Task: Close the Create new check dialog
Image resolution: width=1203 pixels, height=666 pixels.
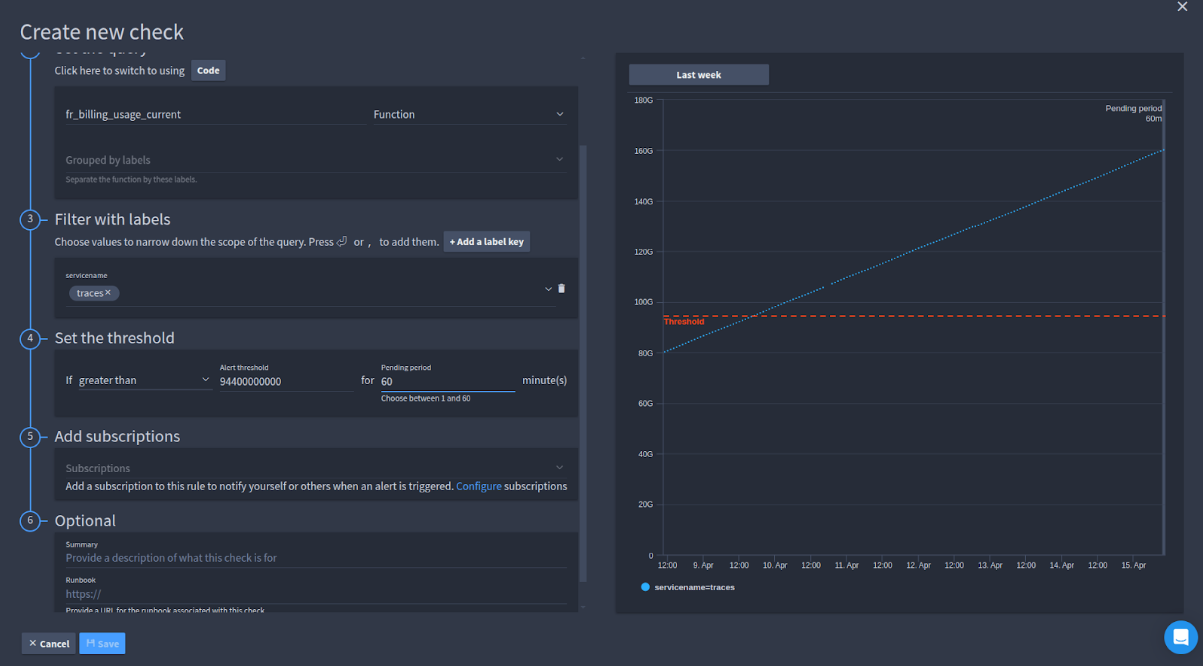Action: tap(1182, 7)
